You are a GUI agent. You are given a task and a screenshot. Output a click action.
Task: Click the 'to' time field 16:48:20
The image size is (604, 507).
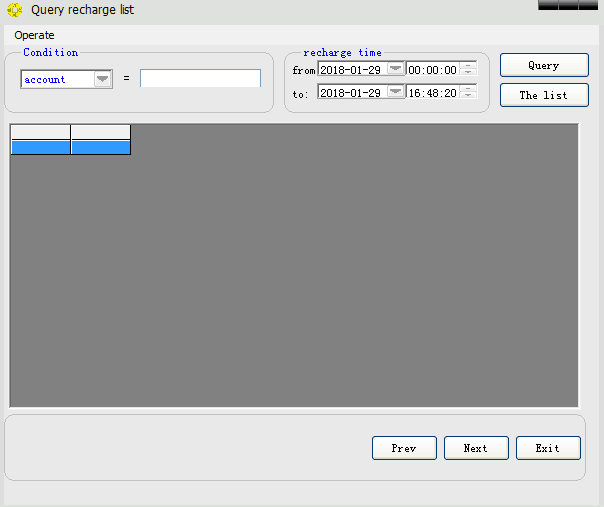tap(432, 92)
